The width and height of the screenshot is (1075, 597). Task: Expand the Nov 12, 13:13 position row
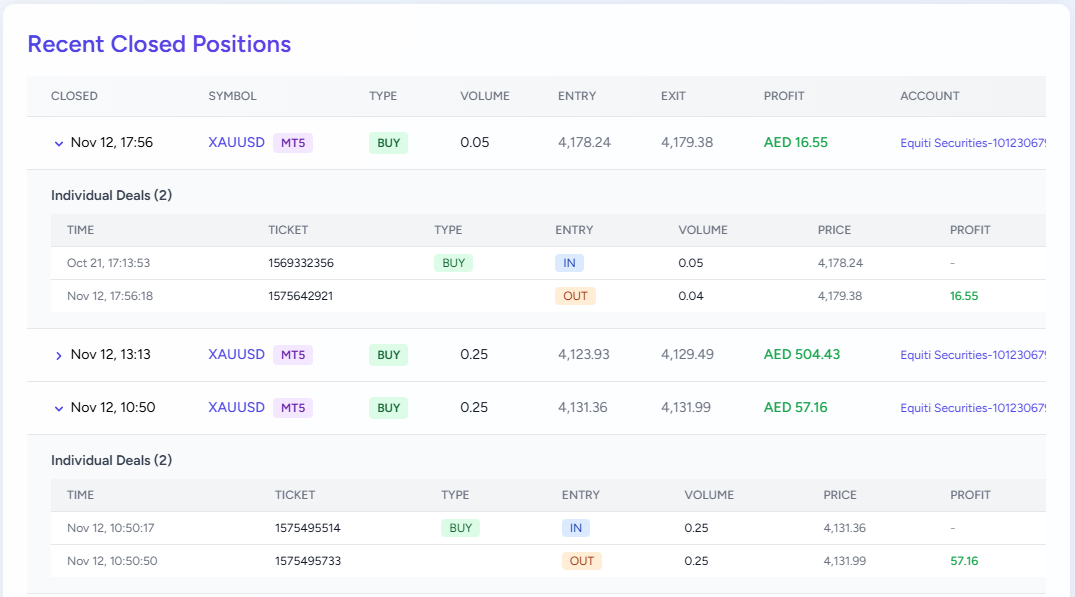[59, 354]
